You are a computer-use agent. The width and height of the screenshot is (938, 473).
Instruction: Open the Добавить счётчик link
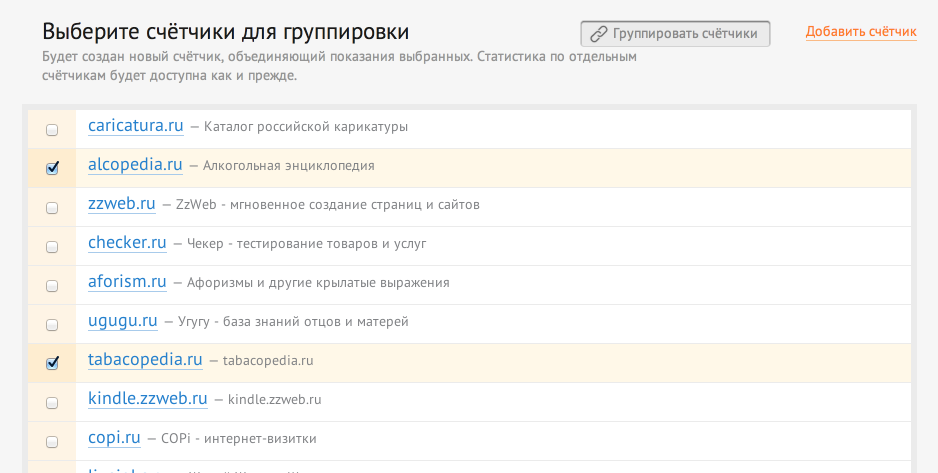click(861, 32)
